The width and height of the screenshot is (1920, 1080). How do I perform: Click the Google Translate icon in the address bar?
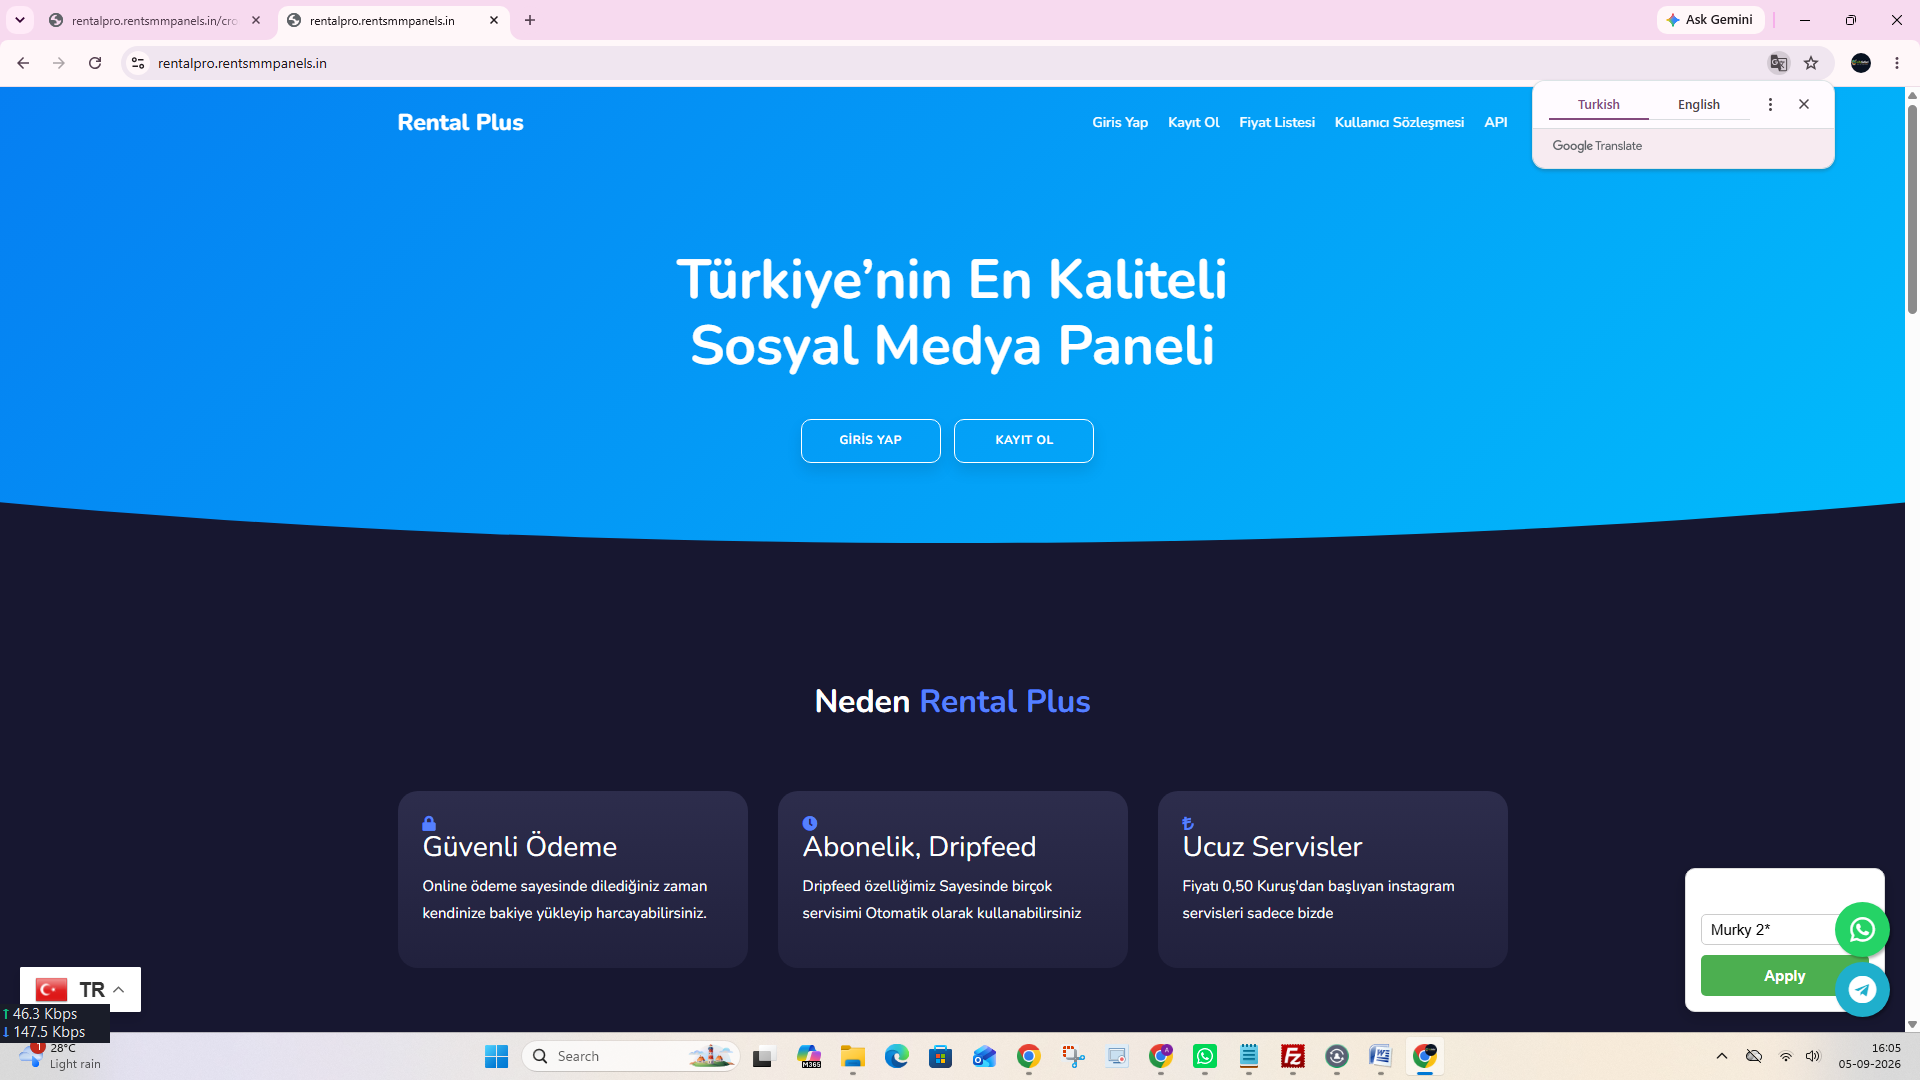point(1778,63)
